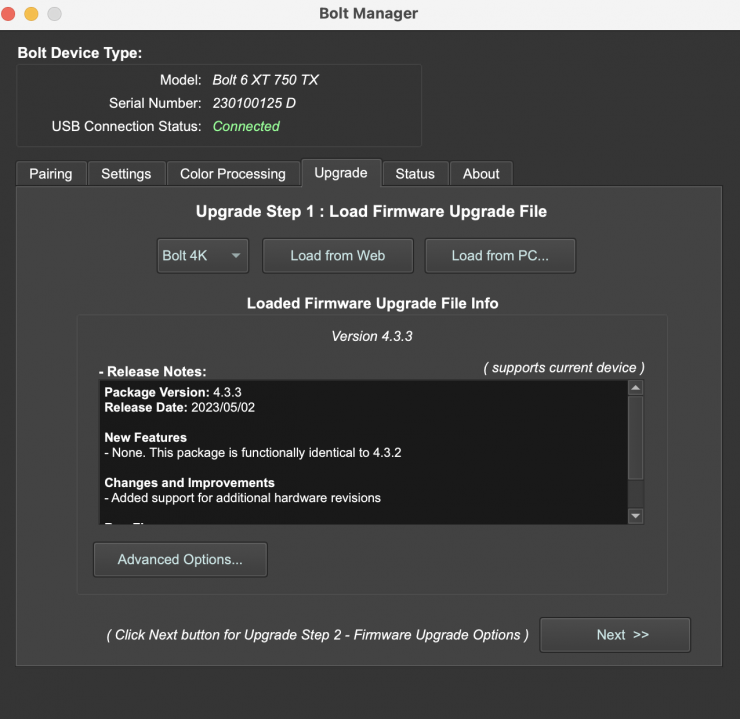Click Load from Web button
Image resolution: width=740 pixels, height=719 pixels.
tap(338, 256)
